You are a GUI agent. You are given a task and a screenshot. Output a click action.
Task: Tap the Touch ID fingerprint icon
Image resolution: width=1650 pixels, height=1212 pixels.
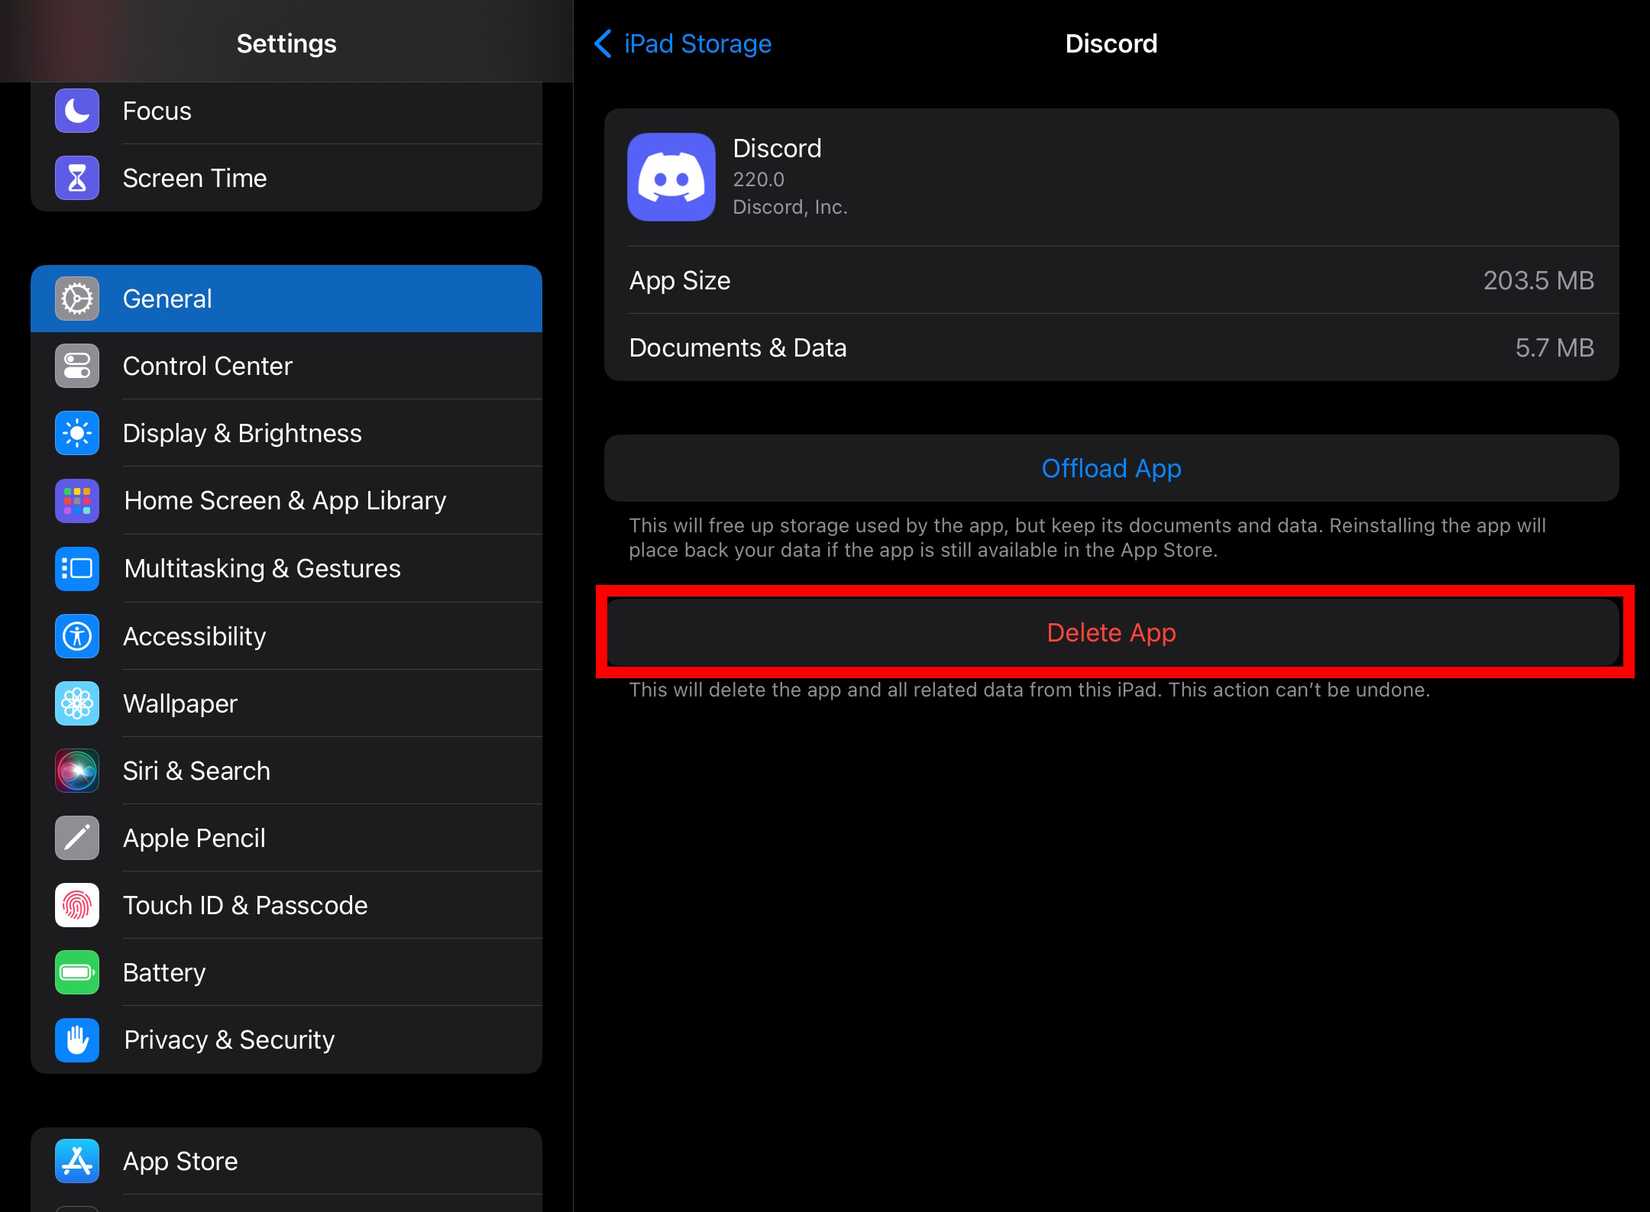tap(77, 905)
